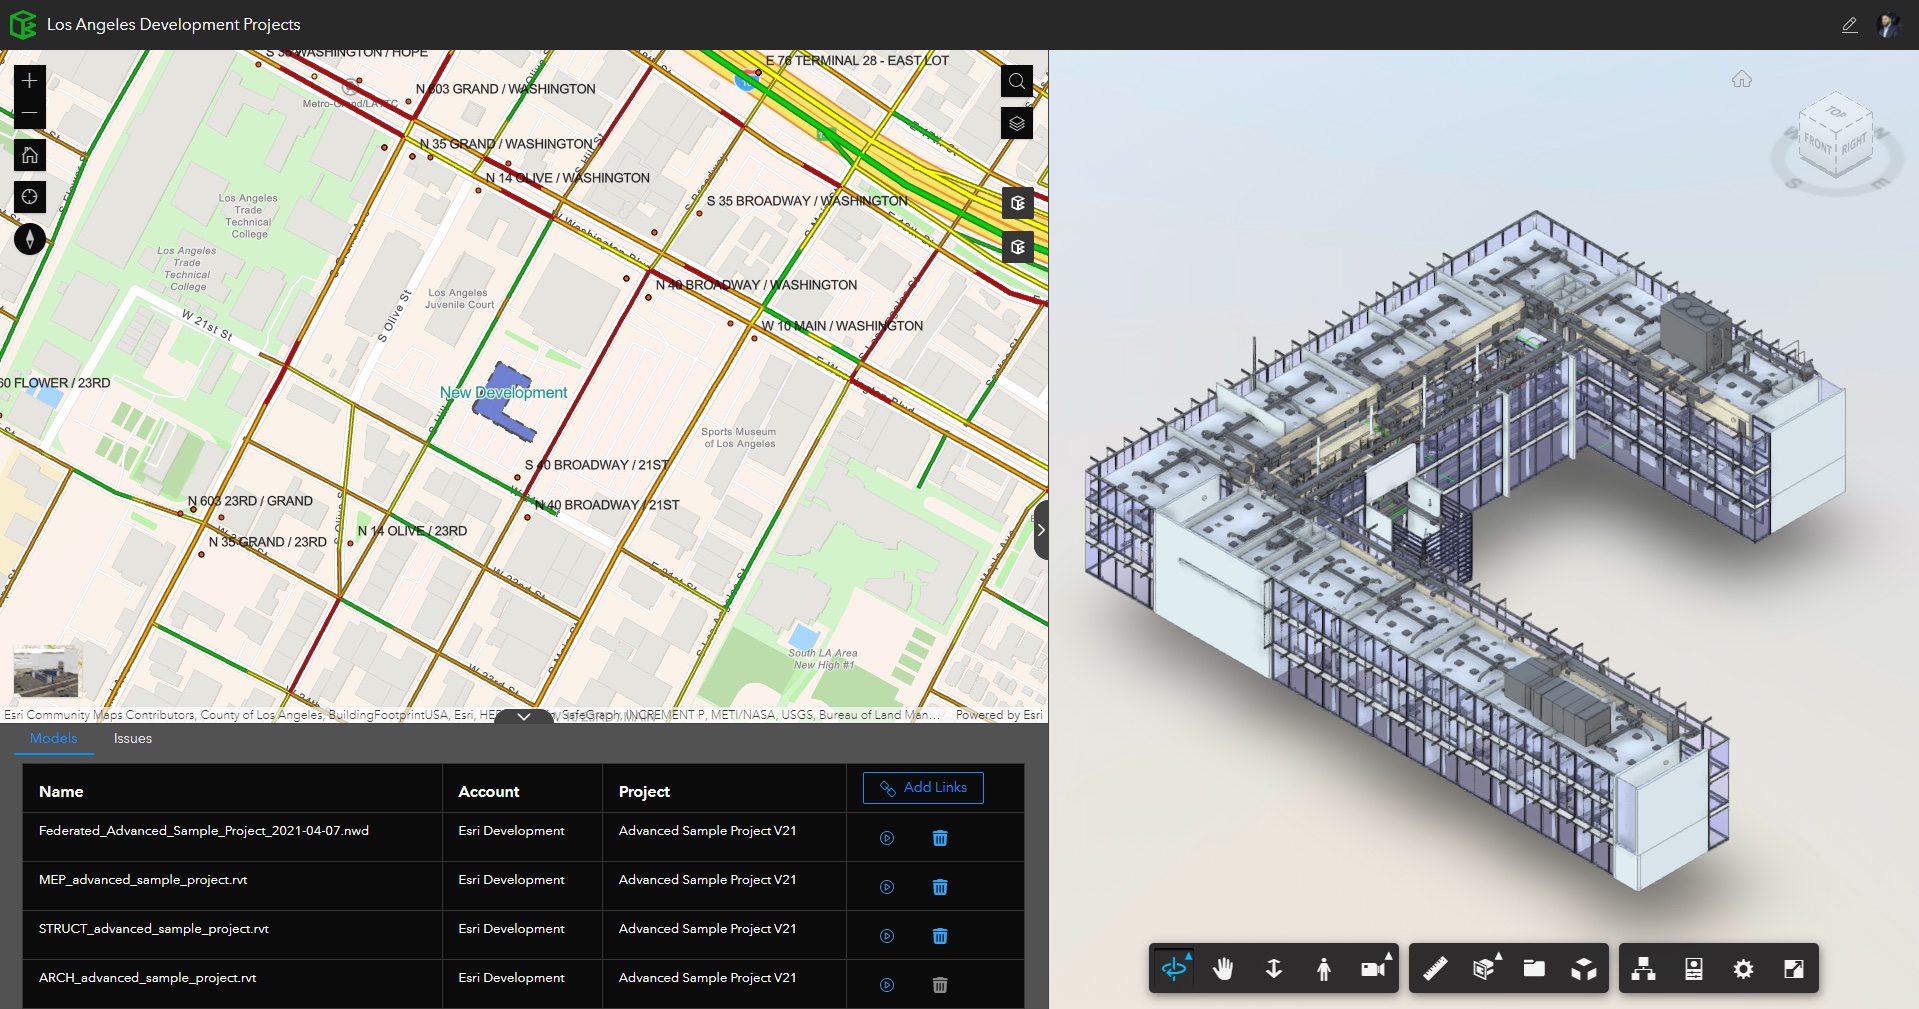Delete the Federated_Advanced_Sample_Project link
Viewport: 1919px width, 1009px height.
pyautogui.click(x=940, y=838)
